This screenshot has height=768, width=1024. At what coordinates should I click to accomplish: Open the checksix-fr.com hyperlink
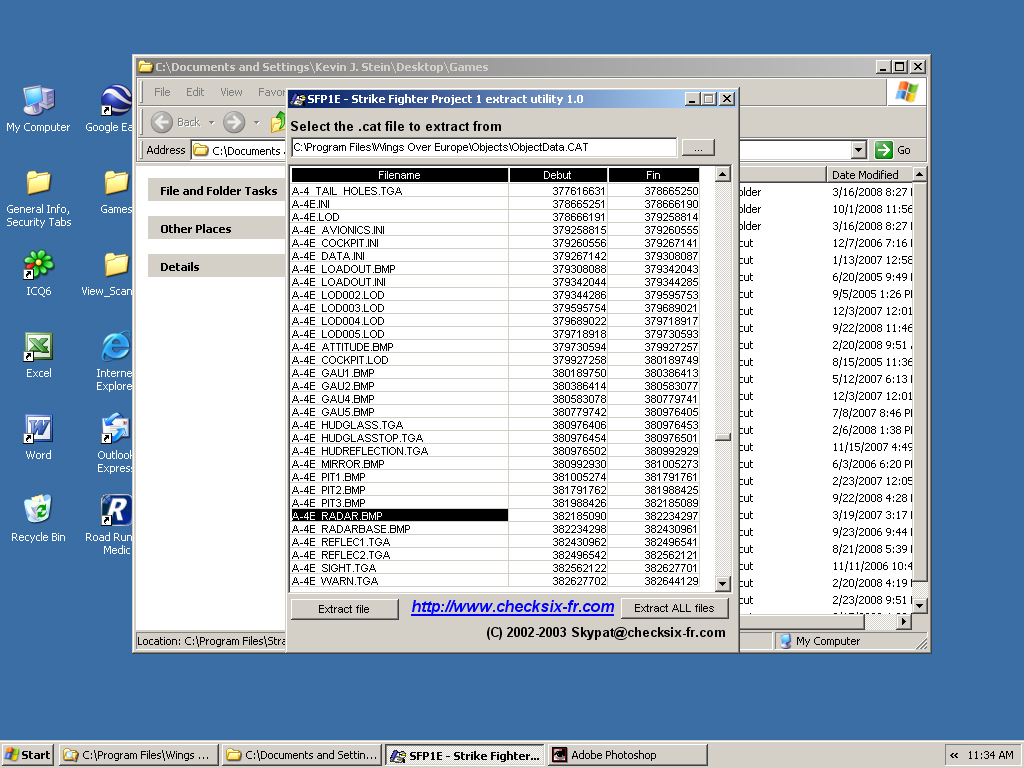click(513, 607)
